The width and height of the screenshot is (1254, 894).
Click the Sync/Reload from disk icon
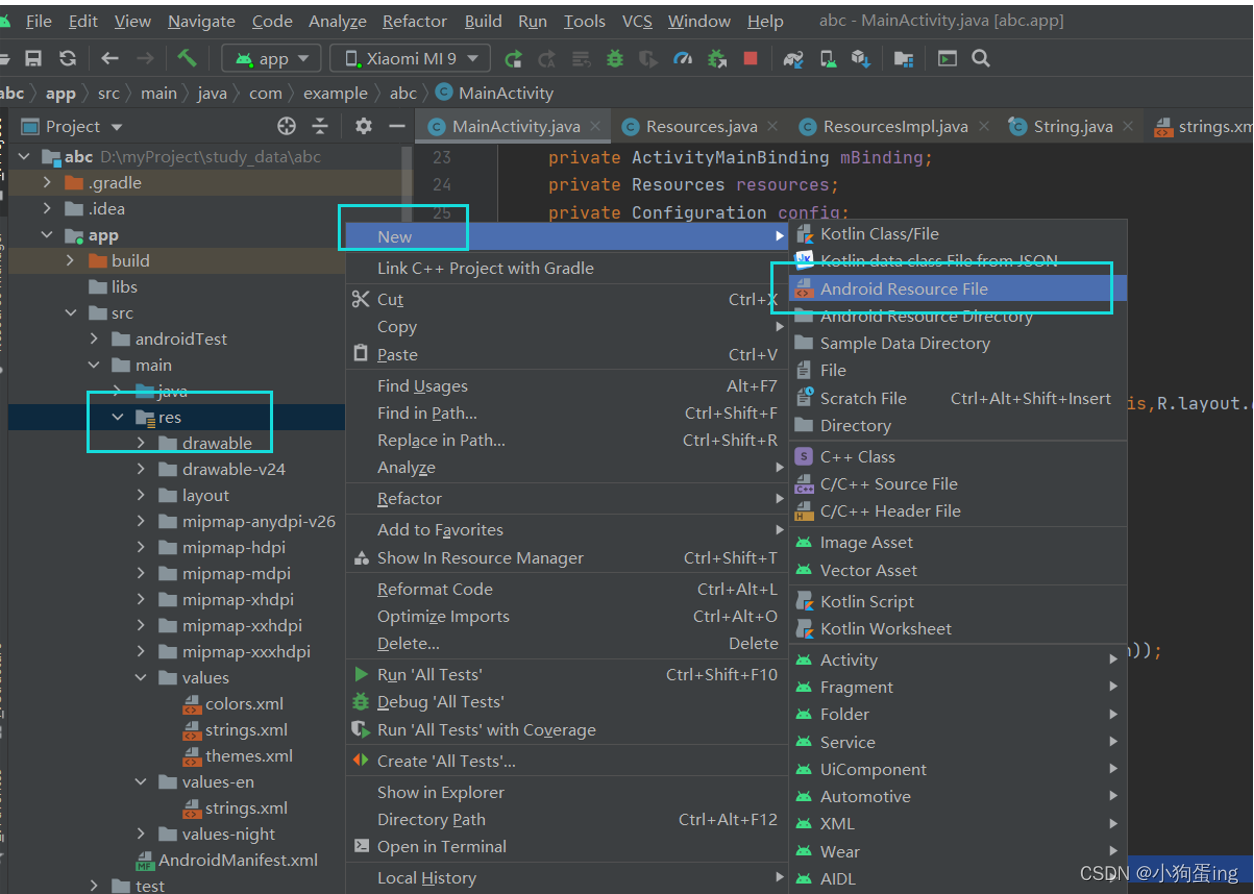coord(67,59)
